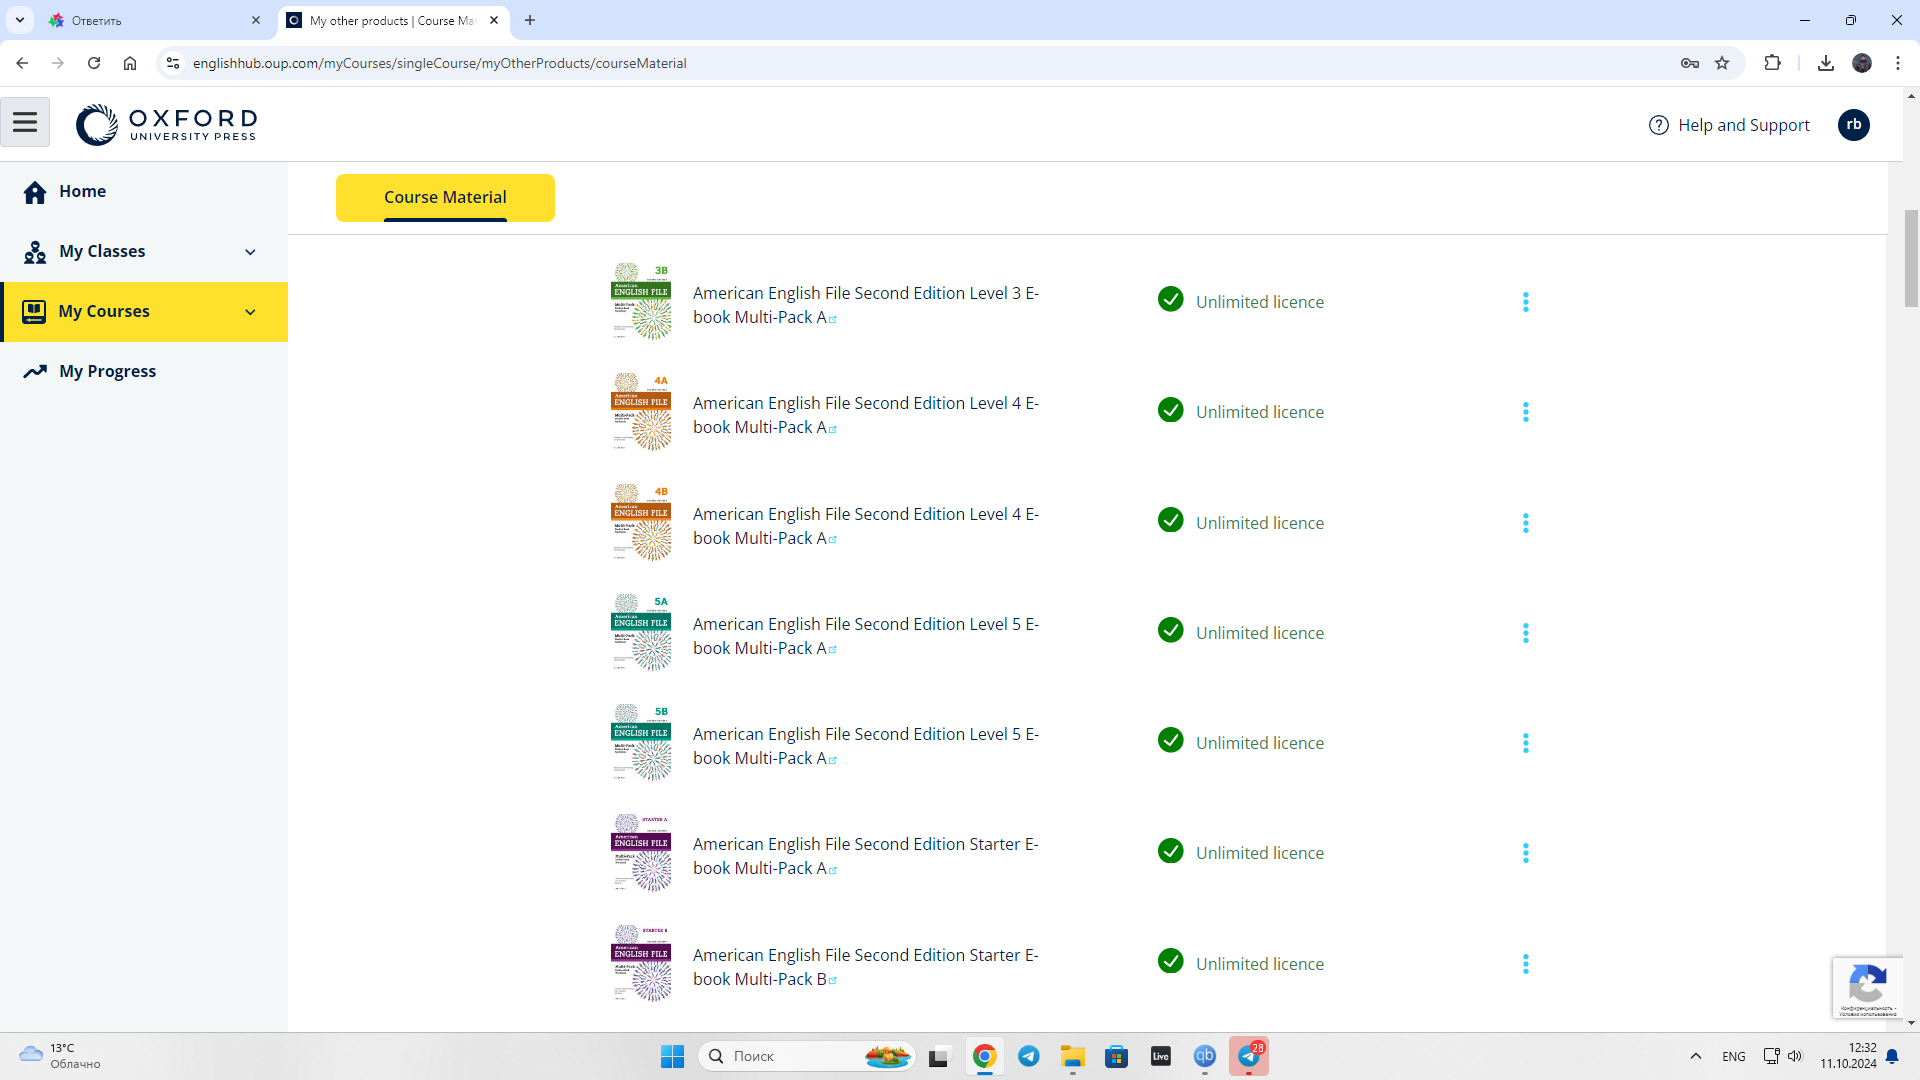Open My Courses in the sidebar
This screenshot has width=1920, height=1080.
click(144, 312)
